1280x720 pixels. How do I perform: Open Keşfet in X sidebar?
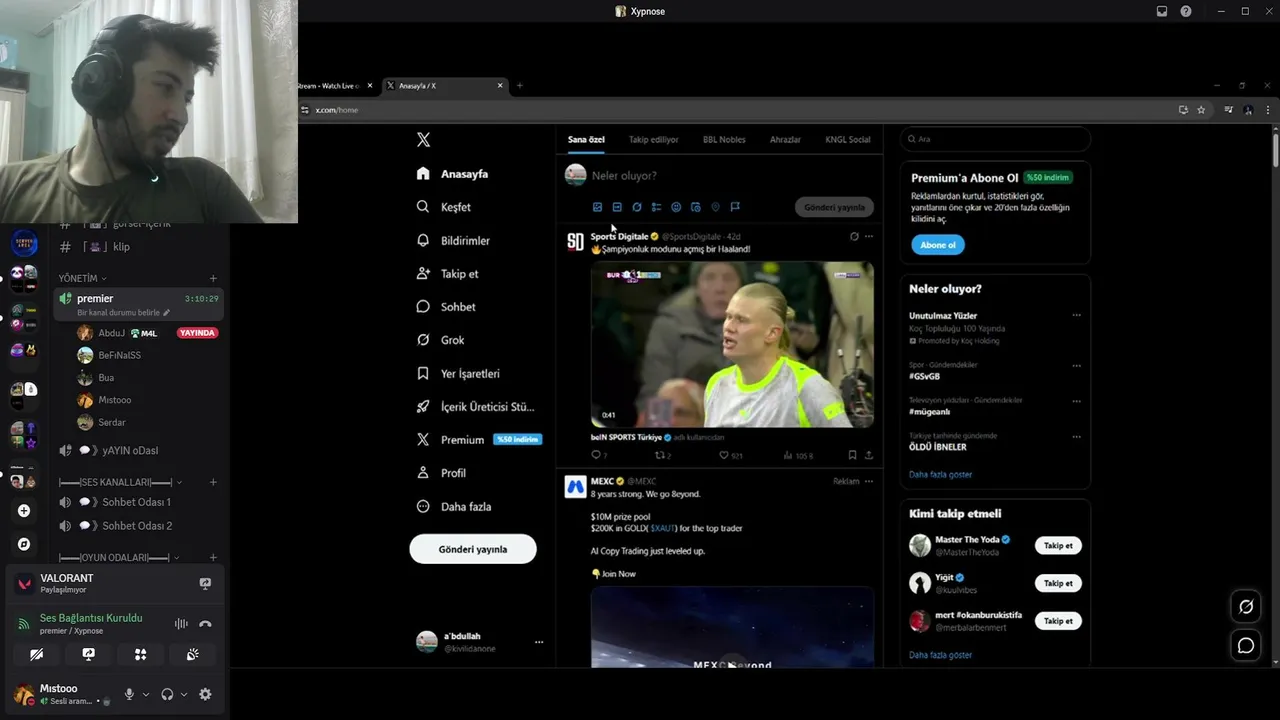coord(444,207)
